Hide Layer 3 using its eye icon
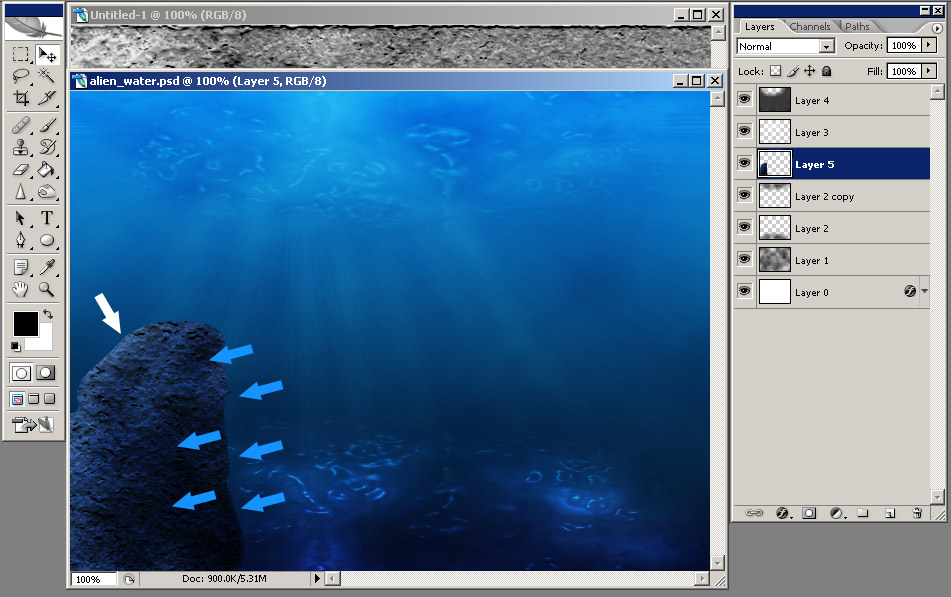The image size is (951, 597). click(x=745, y=131)
